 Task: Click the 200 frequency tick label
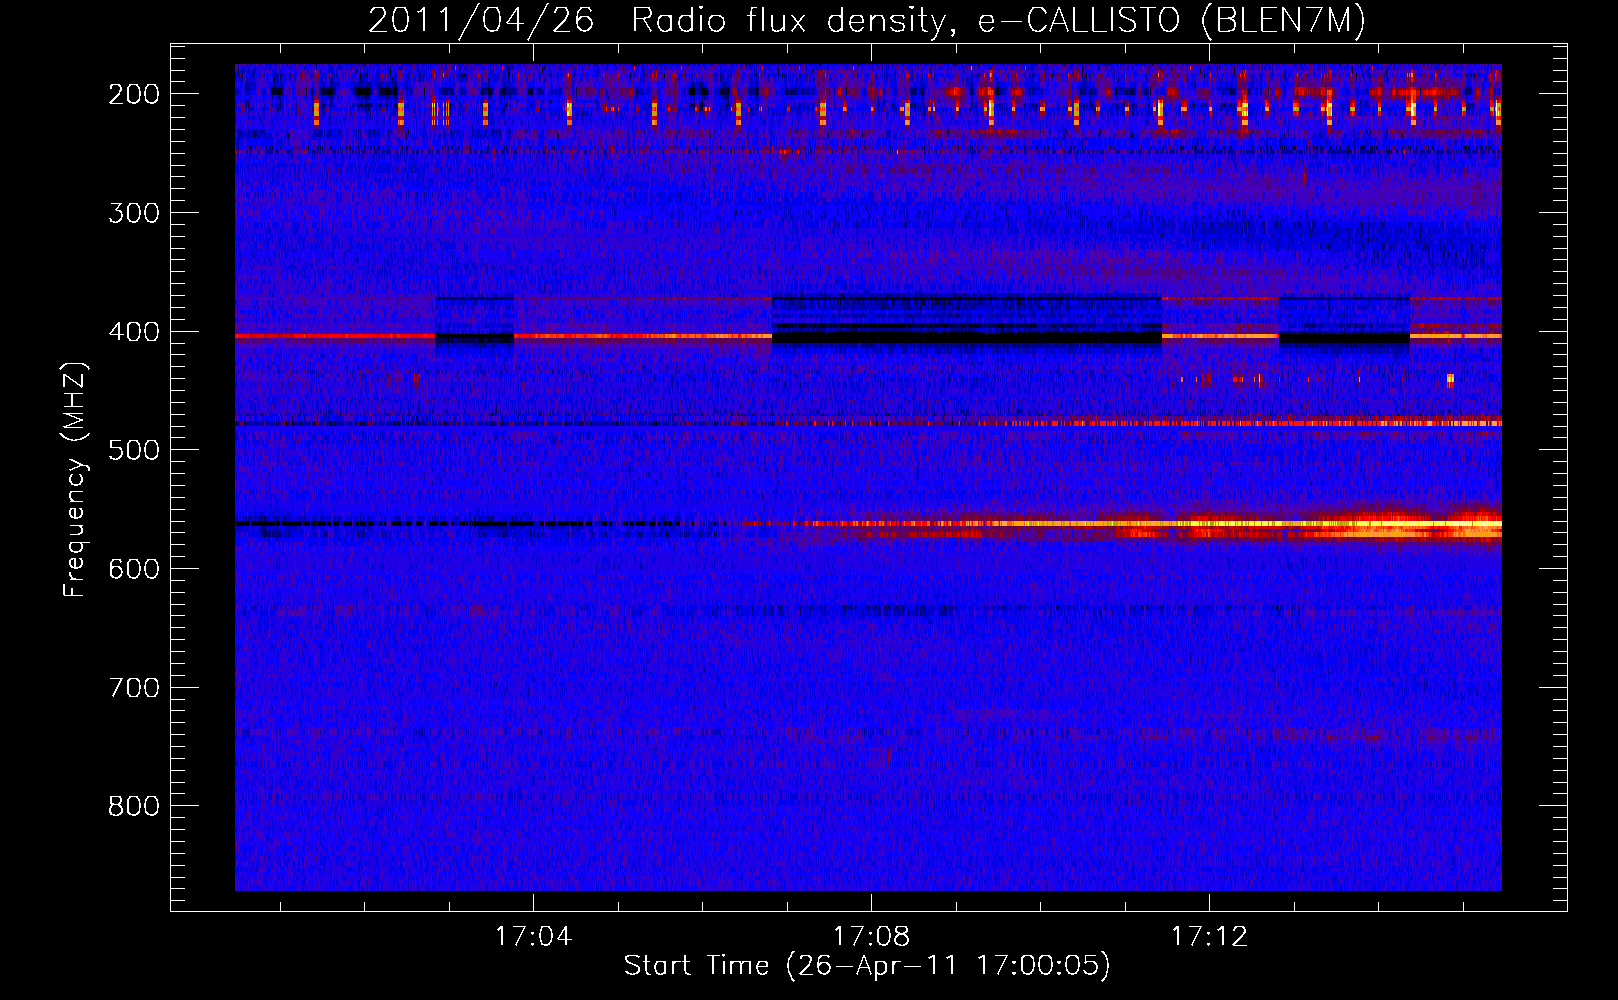[134, 94]
